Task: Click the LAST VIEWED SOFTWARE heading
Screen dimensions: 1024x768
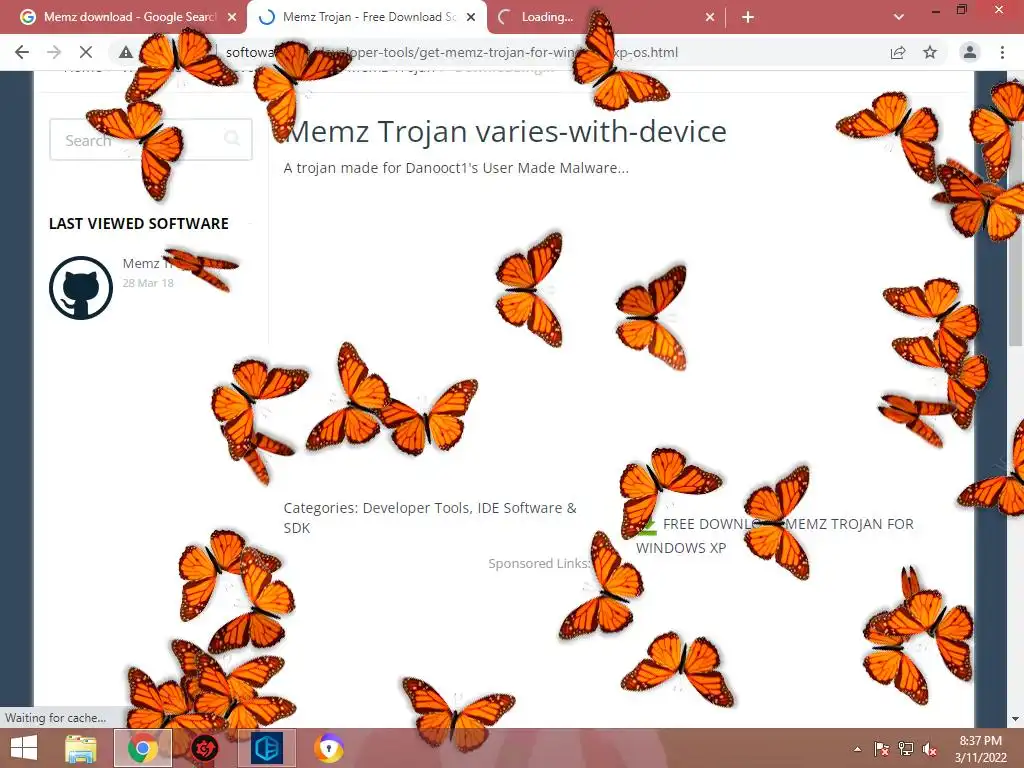Action: click(x=138, y=223)
